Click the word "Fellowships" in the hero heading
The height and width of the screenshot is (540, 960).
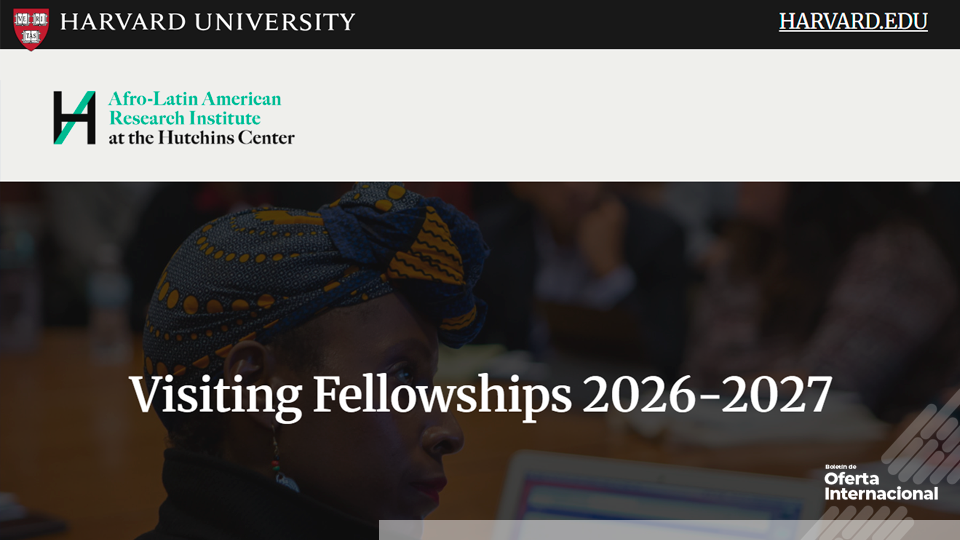(442, 395)
